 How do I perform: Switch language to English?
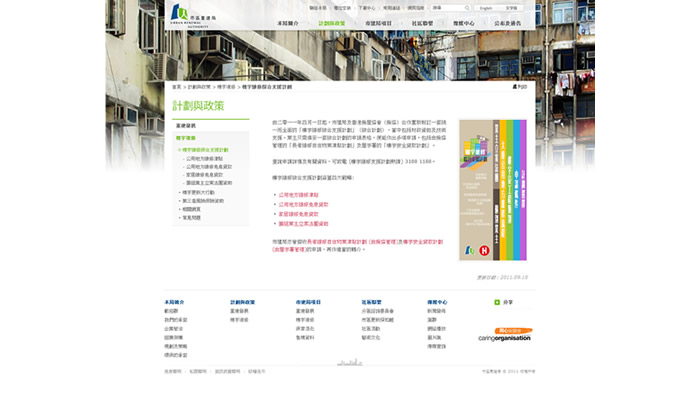pos(486,7)
